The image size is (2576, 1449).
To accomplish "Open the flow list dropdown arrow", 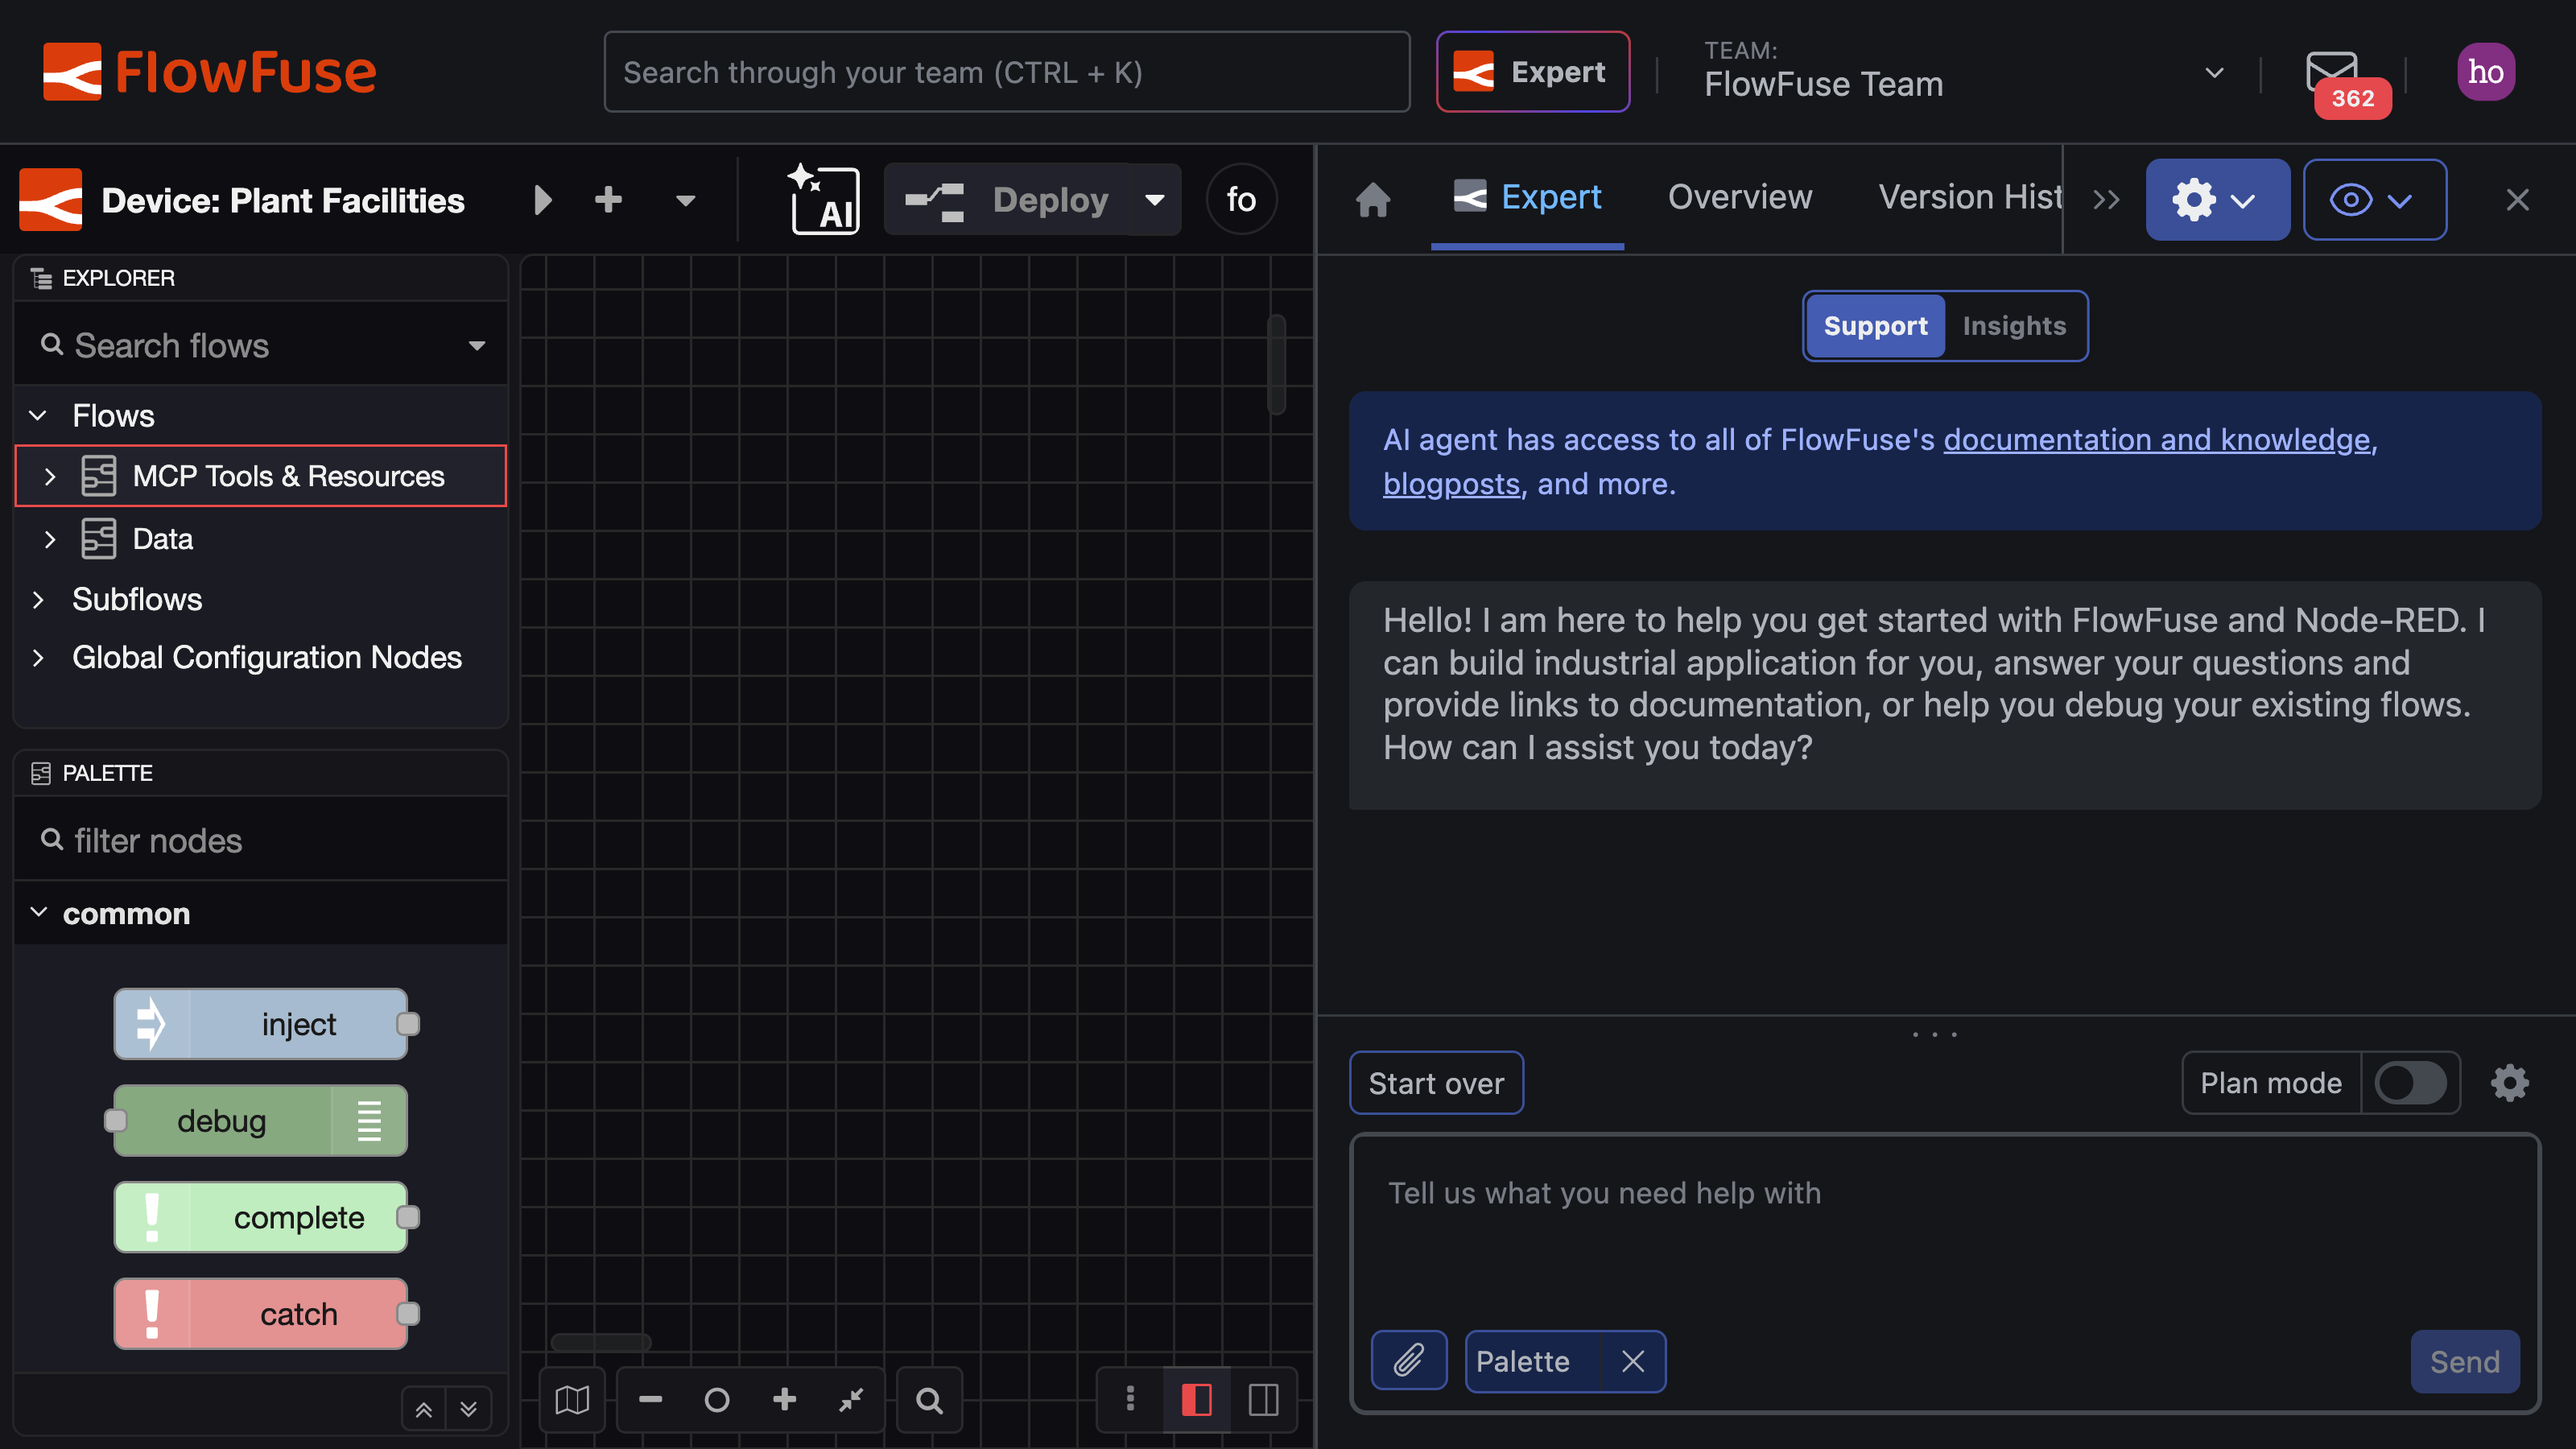I will tap(685, 201).
